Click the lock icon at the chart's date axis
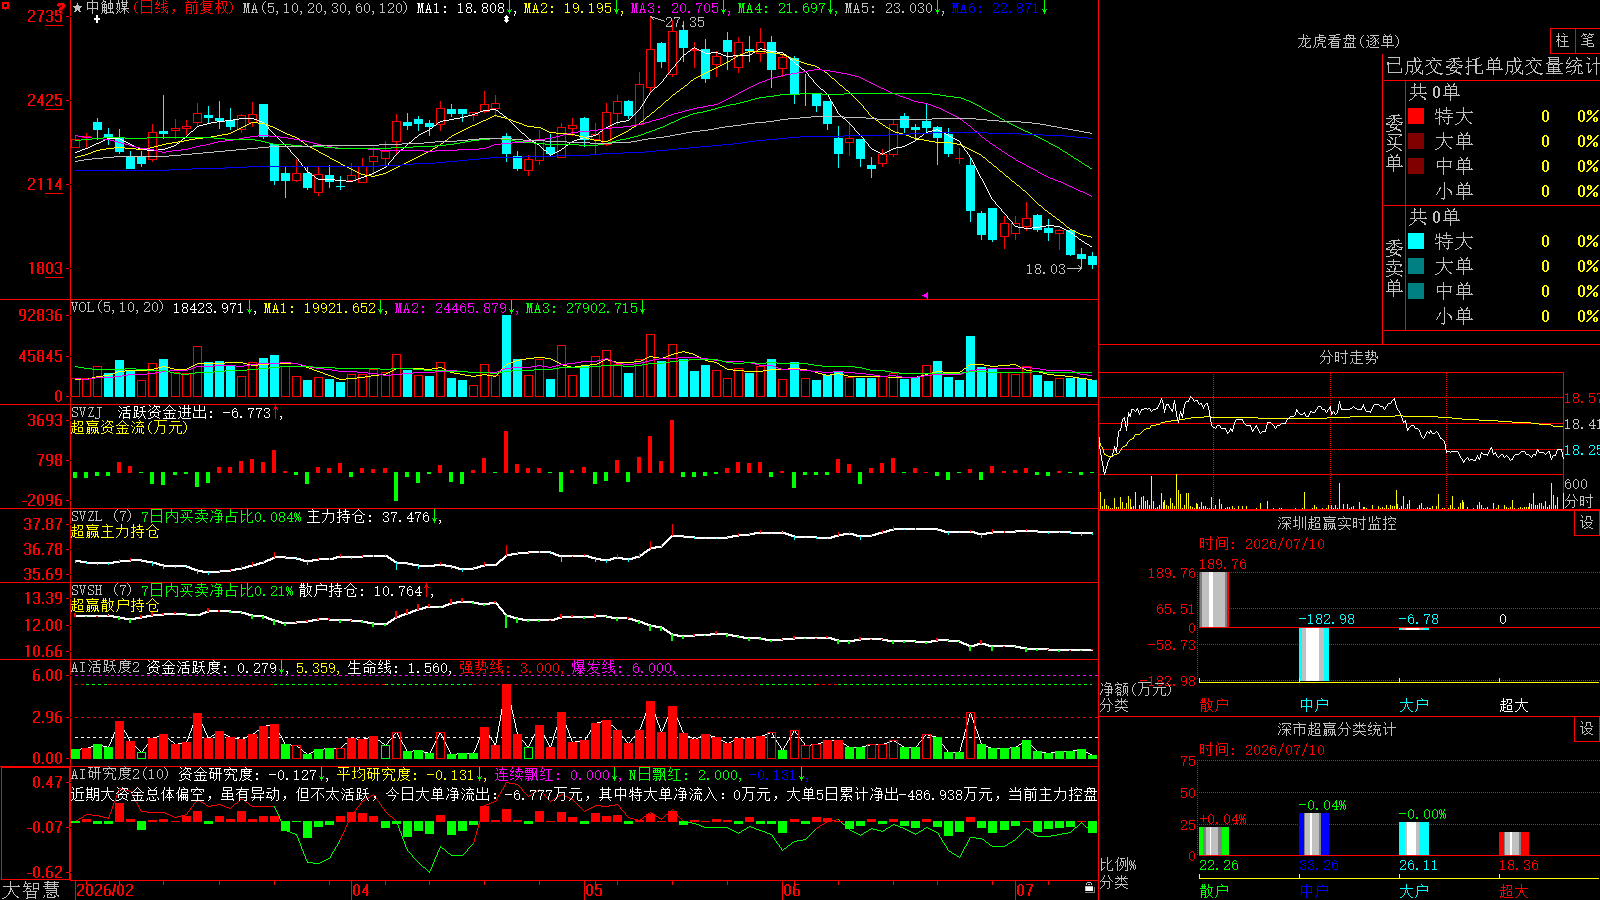This screenshot has height=900, width=1600. pos(1089,887)
